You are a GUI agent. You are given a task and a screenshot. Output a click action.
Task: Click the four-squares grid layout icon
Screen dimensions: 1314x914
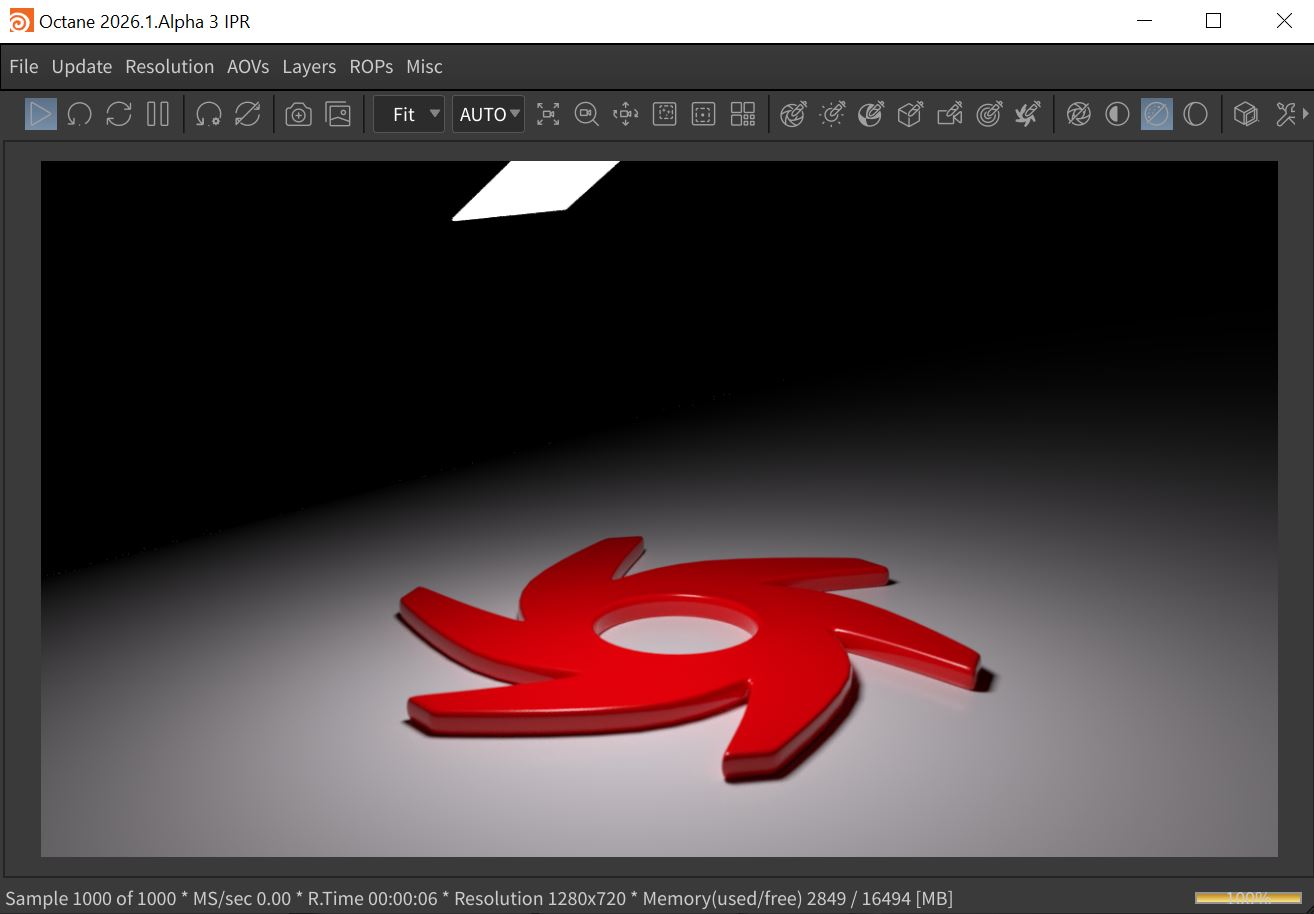point(743,114)
